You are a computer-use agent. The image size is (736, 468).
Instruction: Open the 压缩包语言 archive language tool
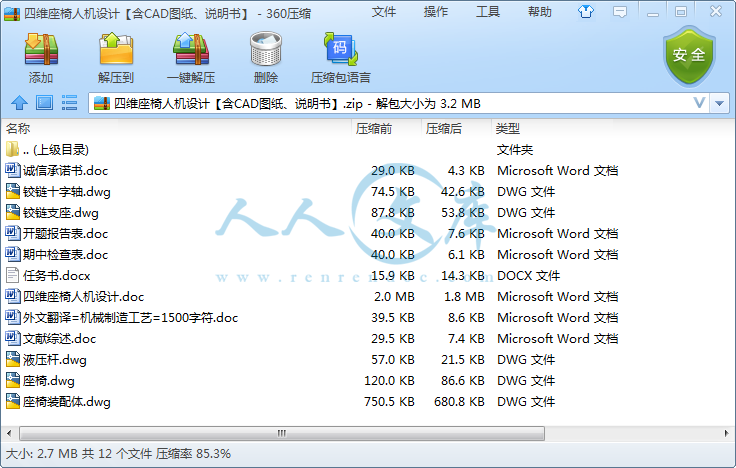(341, 49)
